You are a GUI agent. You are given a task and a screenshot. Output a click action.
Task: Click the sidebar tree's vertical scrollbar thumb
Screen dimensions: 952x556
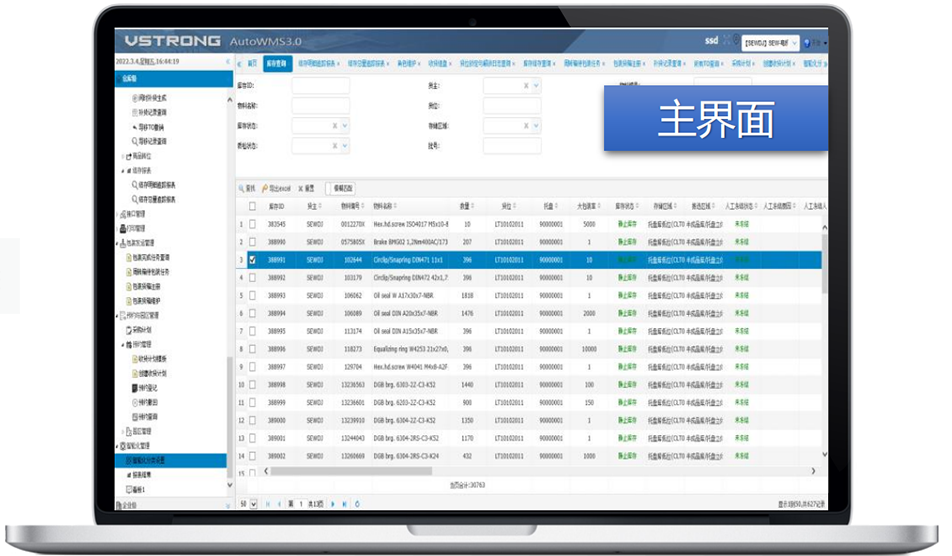click(x=230, y=418)
